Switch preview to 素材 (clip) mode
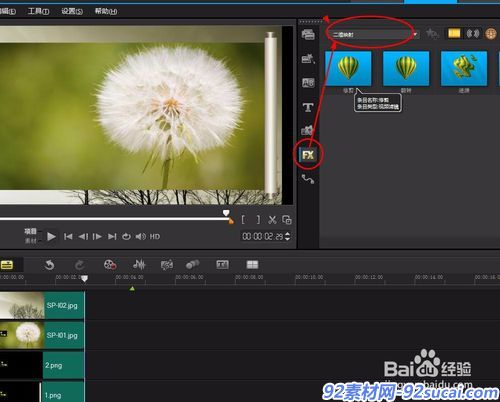Screen dimensions: 500x402 [30, 240]
